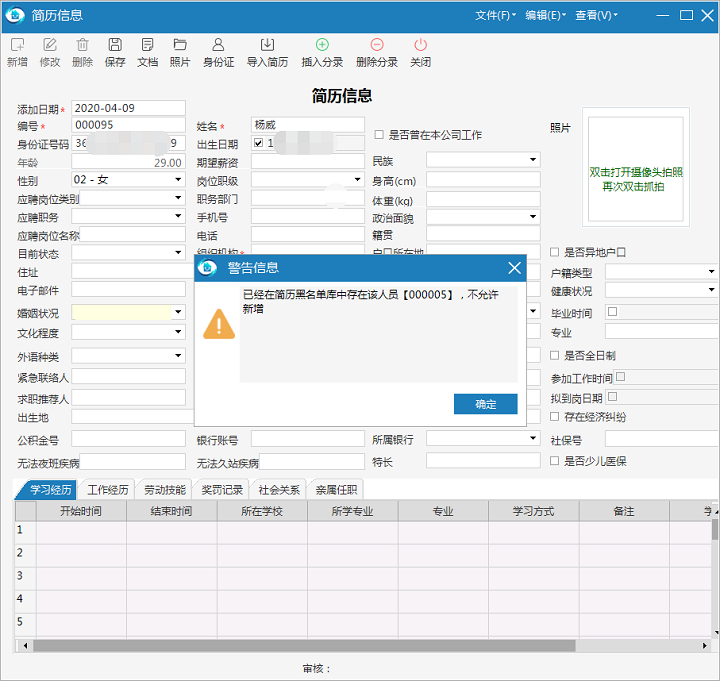
Task: Save the resume with 保存 icon
Action: click(x=115, y=45)
